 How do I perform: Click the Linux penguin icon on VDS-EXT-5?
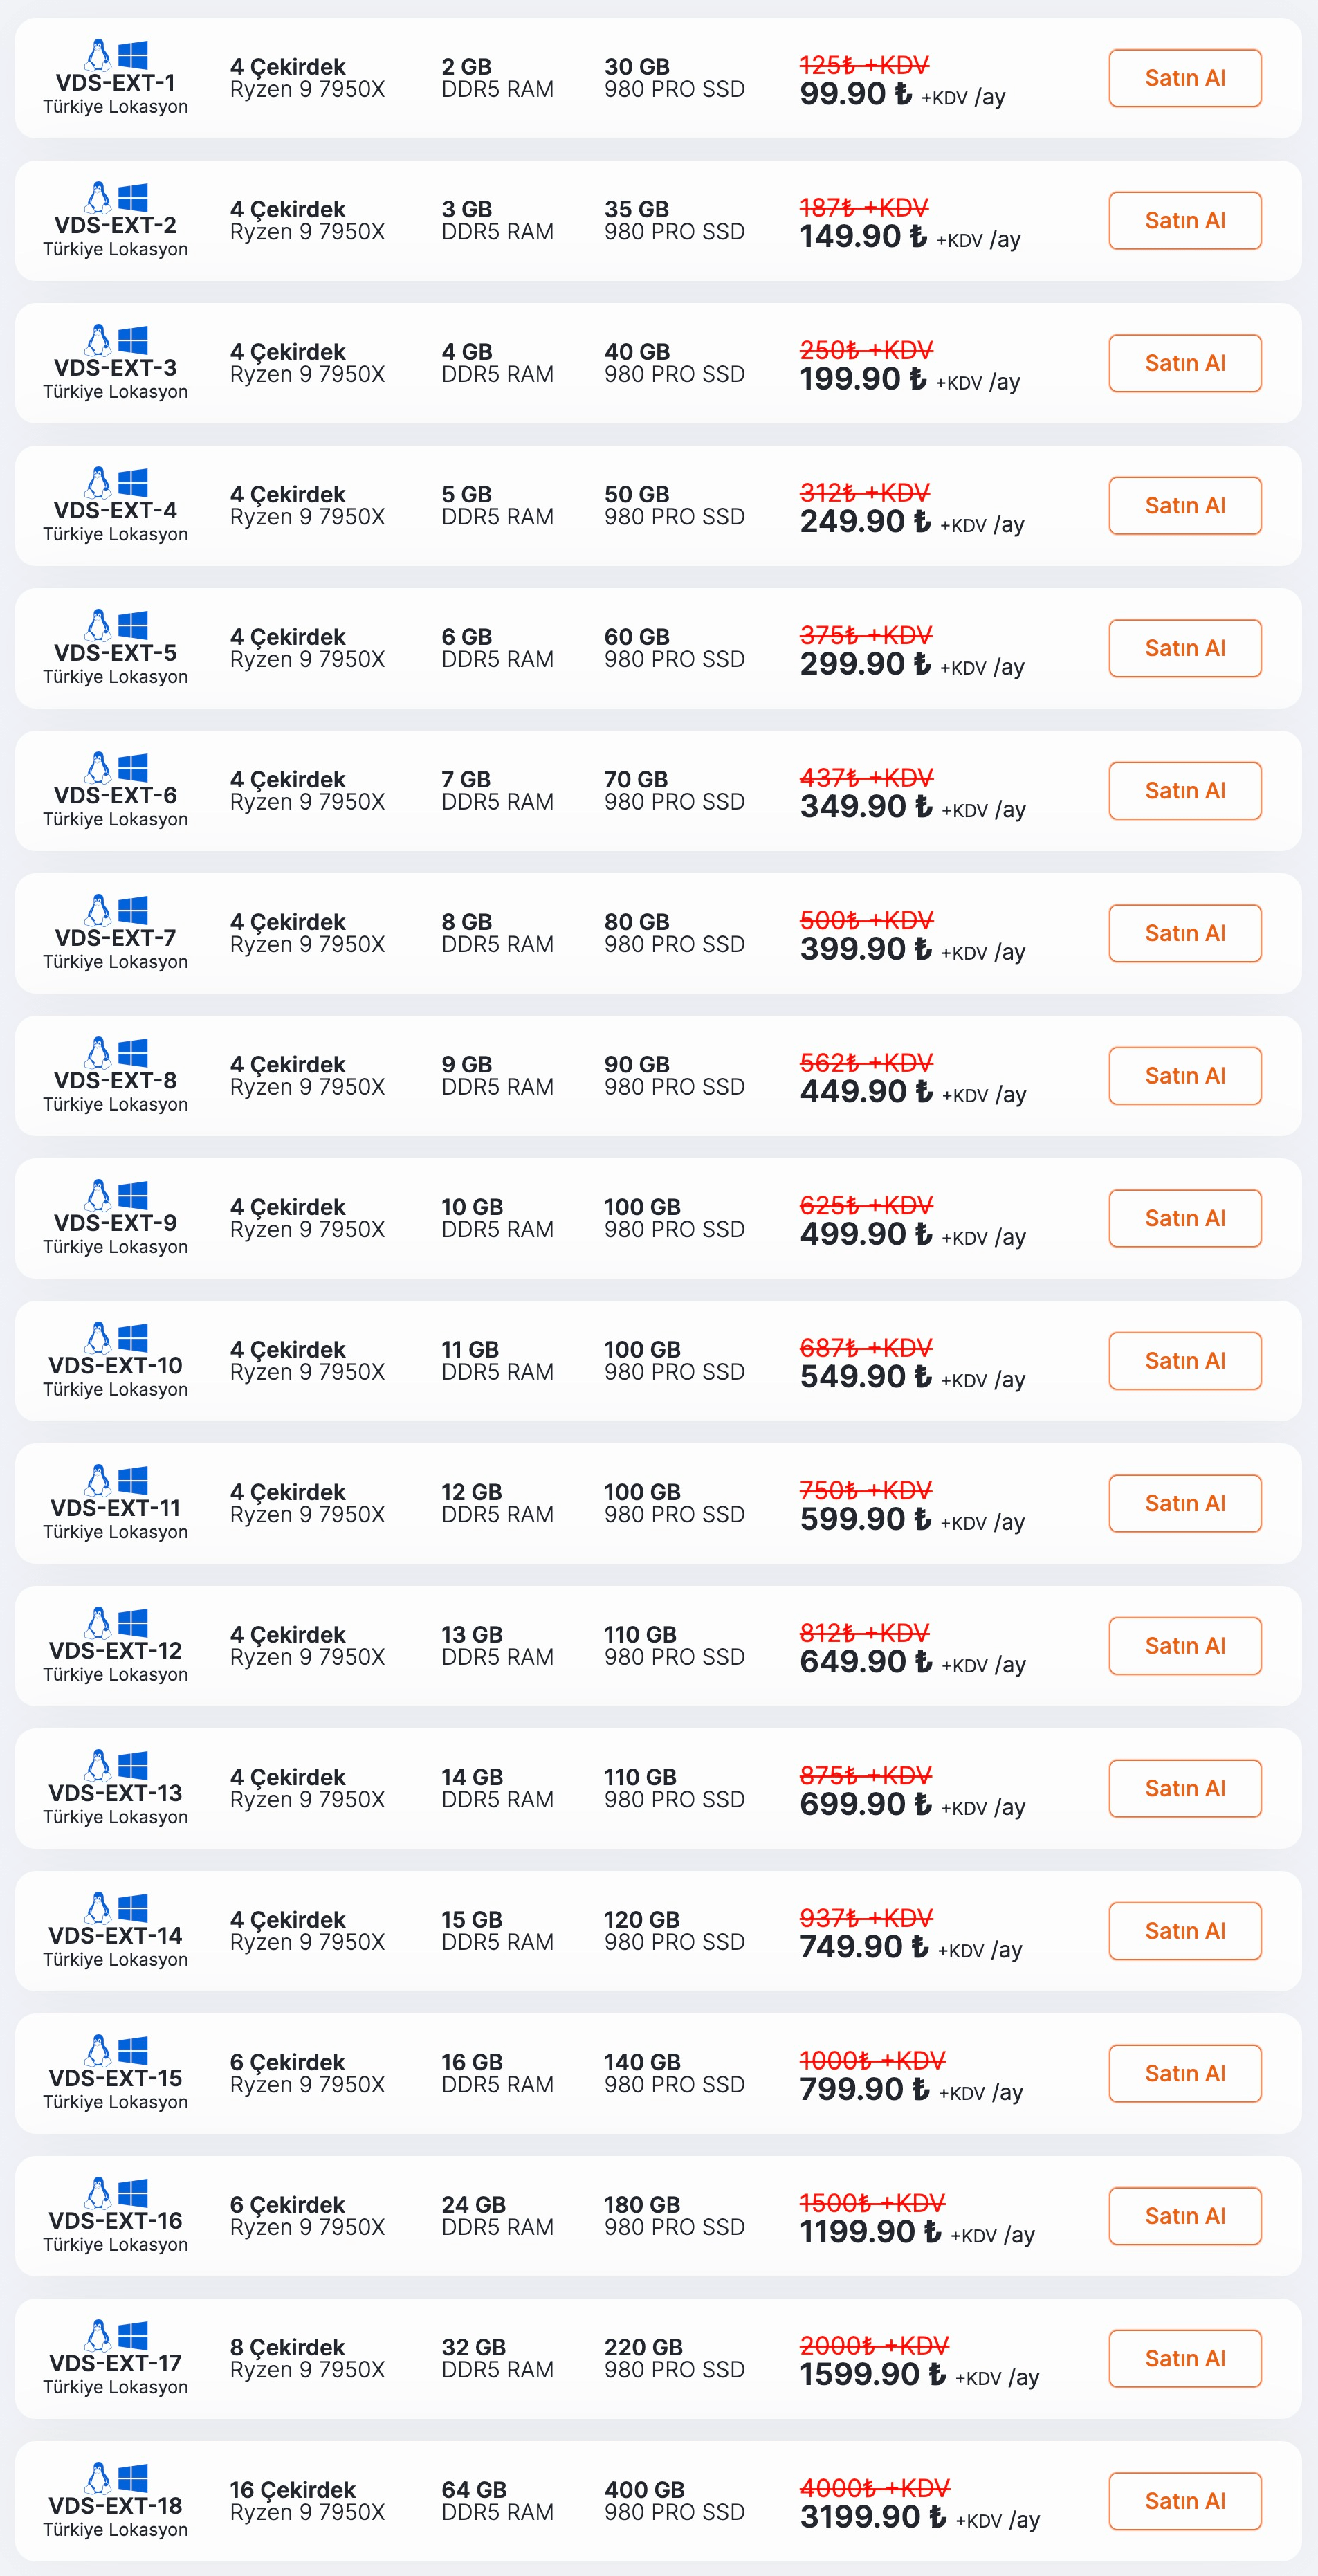[x=98, y=625]
